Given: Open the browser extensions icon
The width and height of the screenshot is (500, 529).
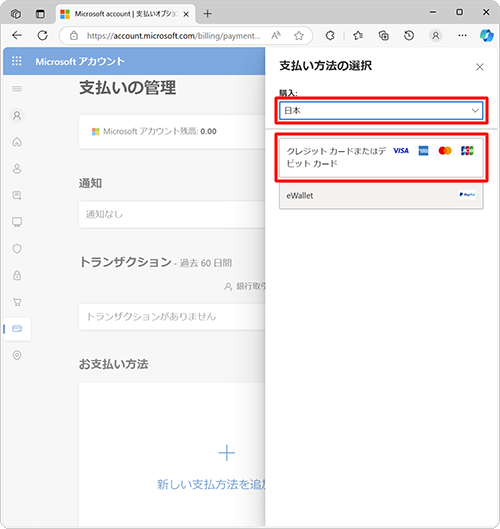Looking at the screenshot, I should coord(330,35).
